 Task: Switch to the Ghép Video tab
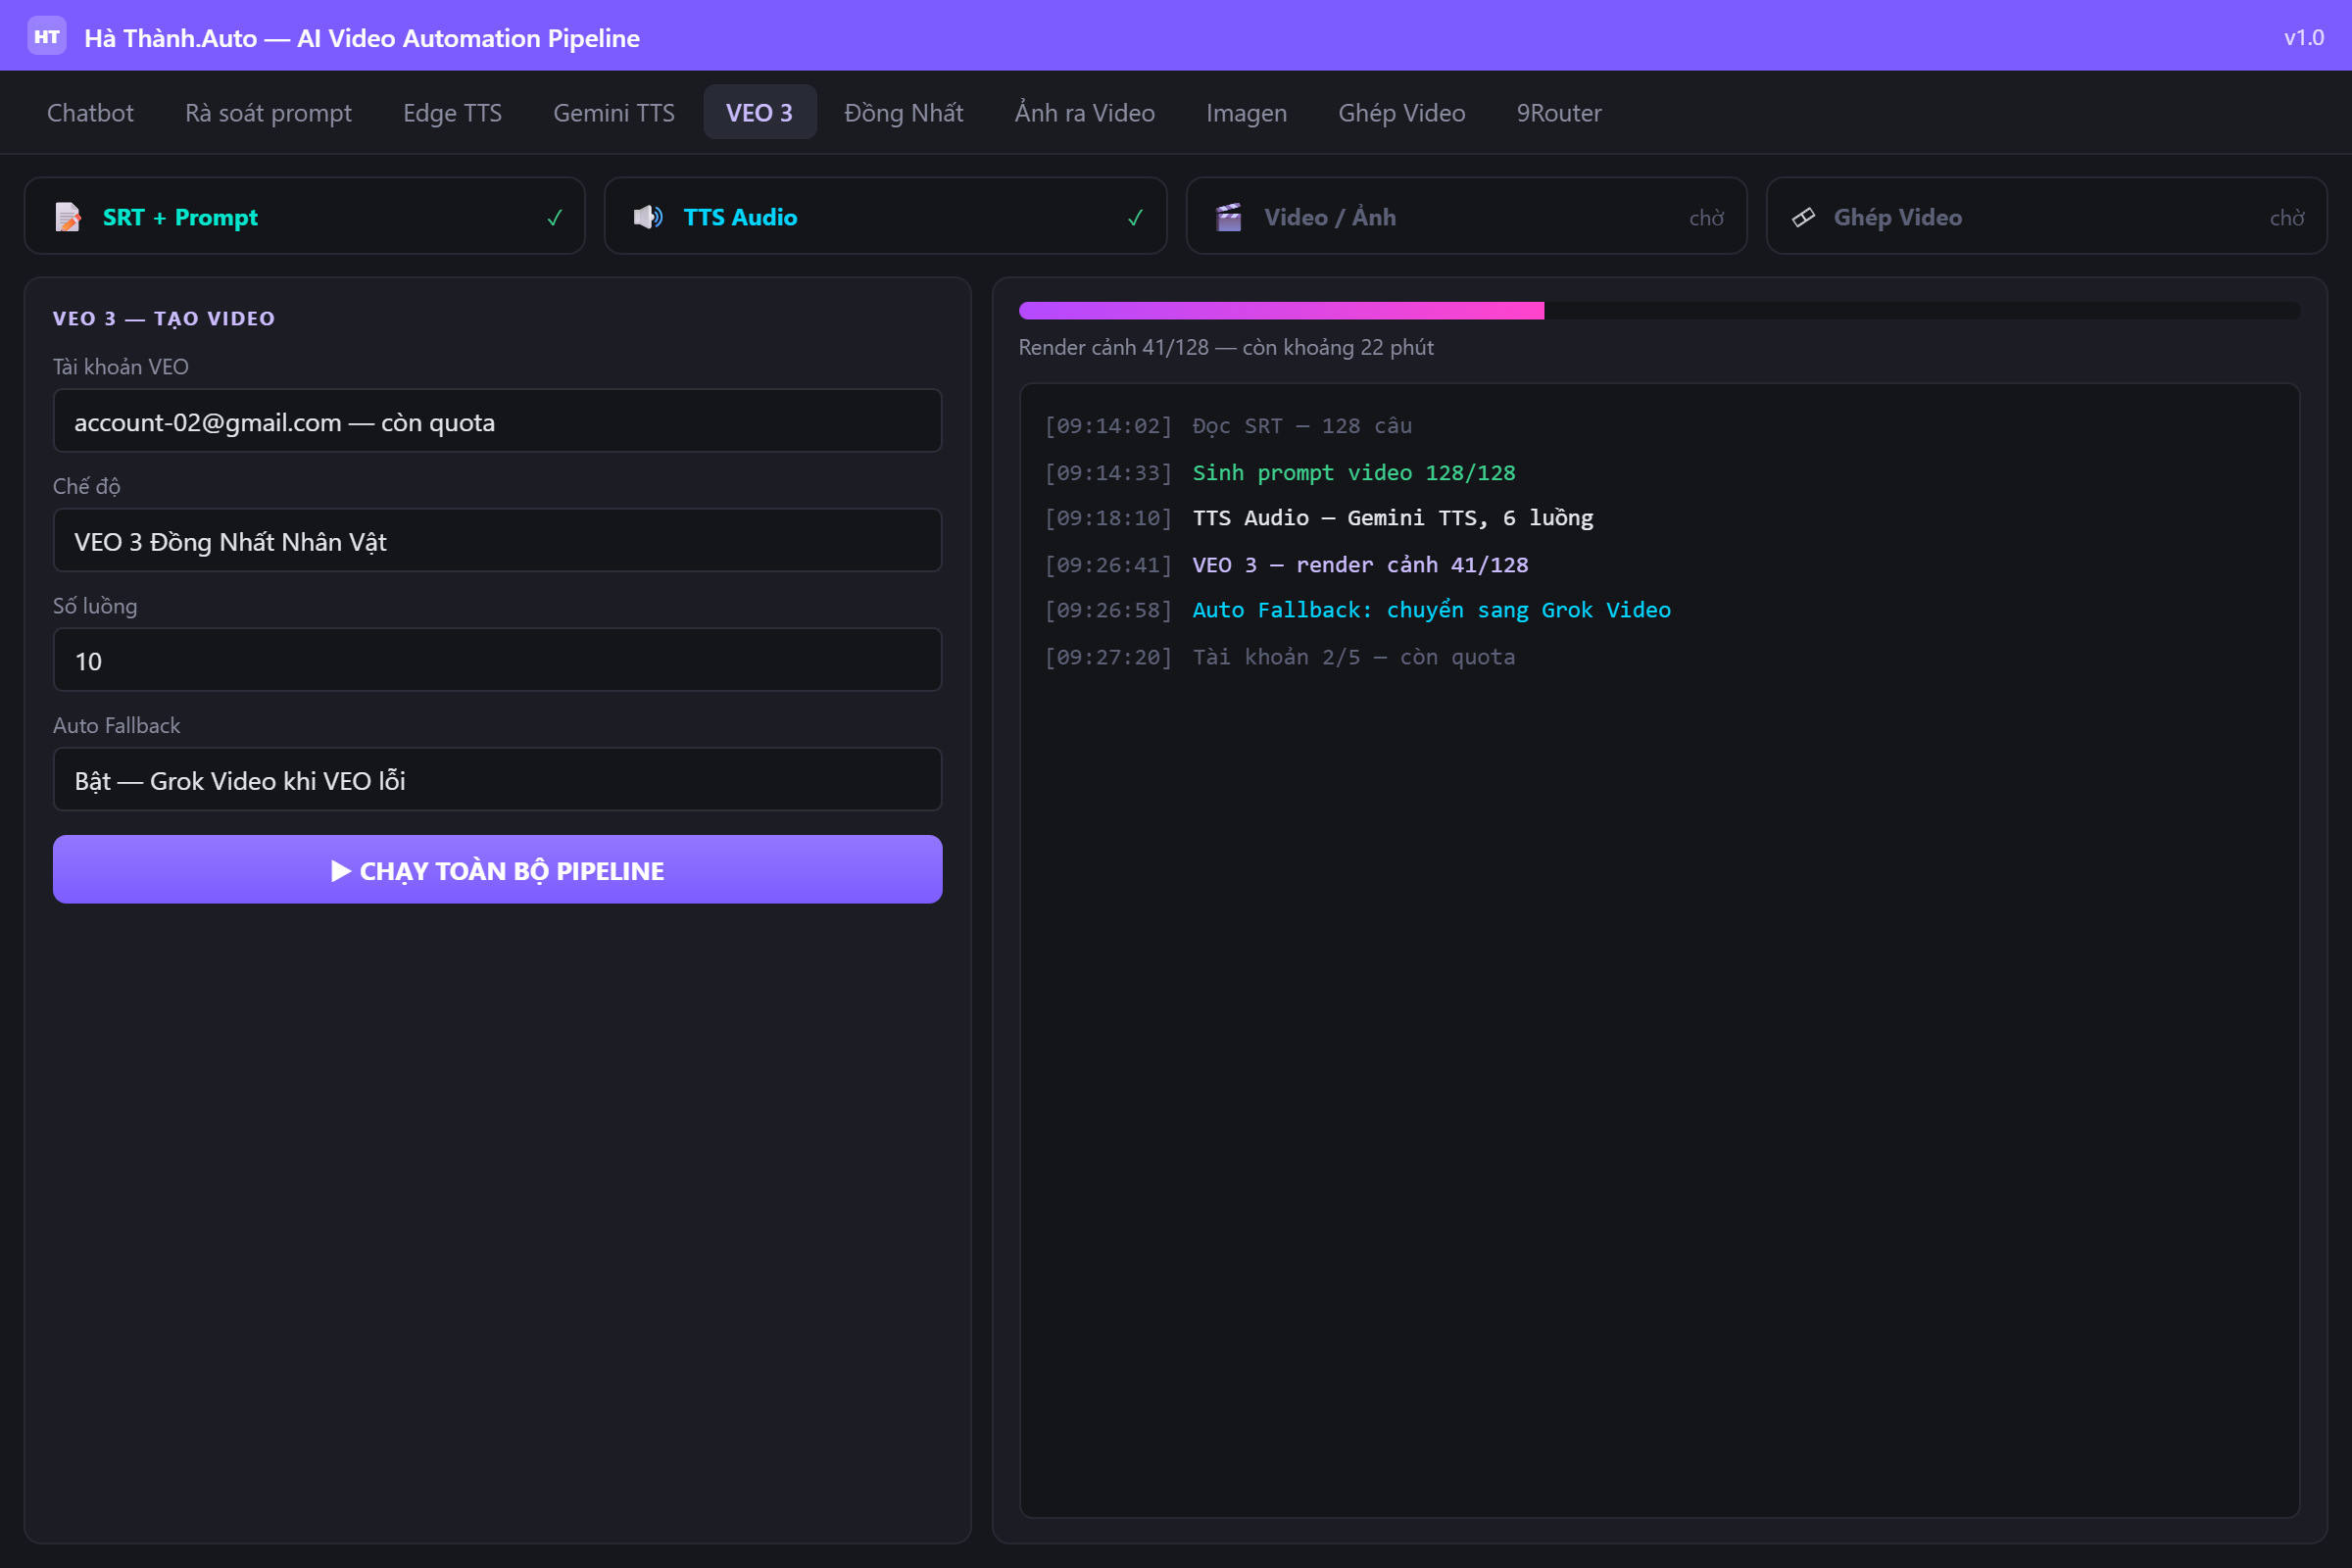coord(1402,112)
